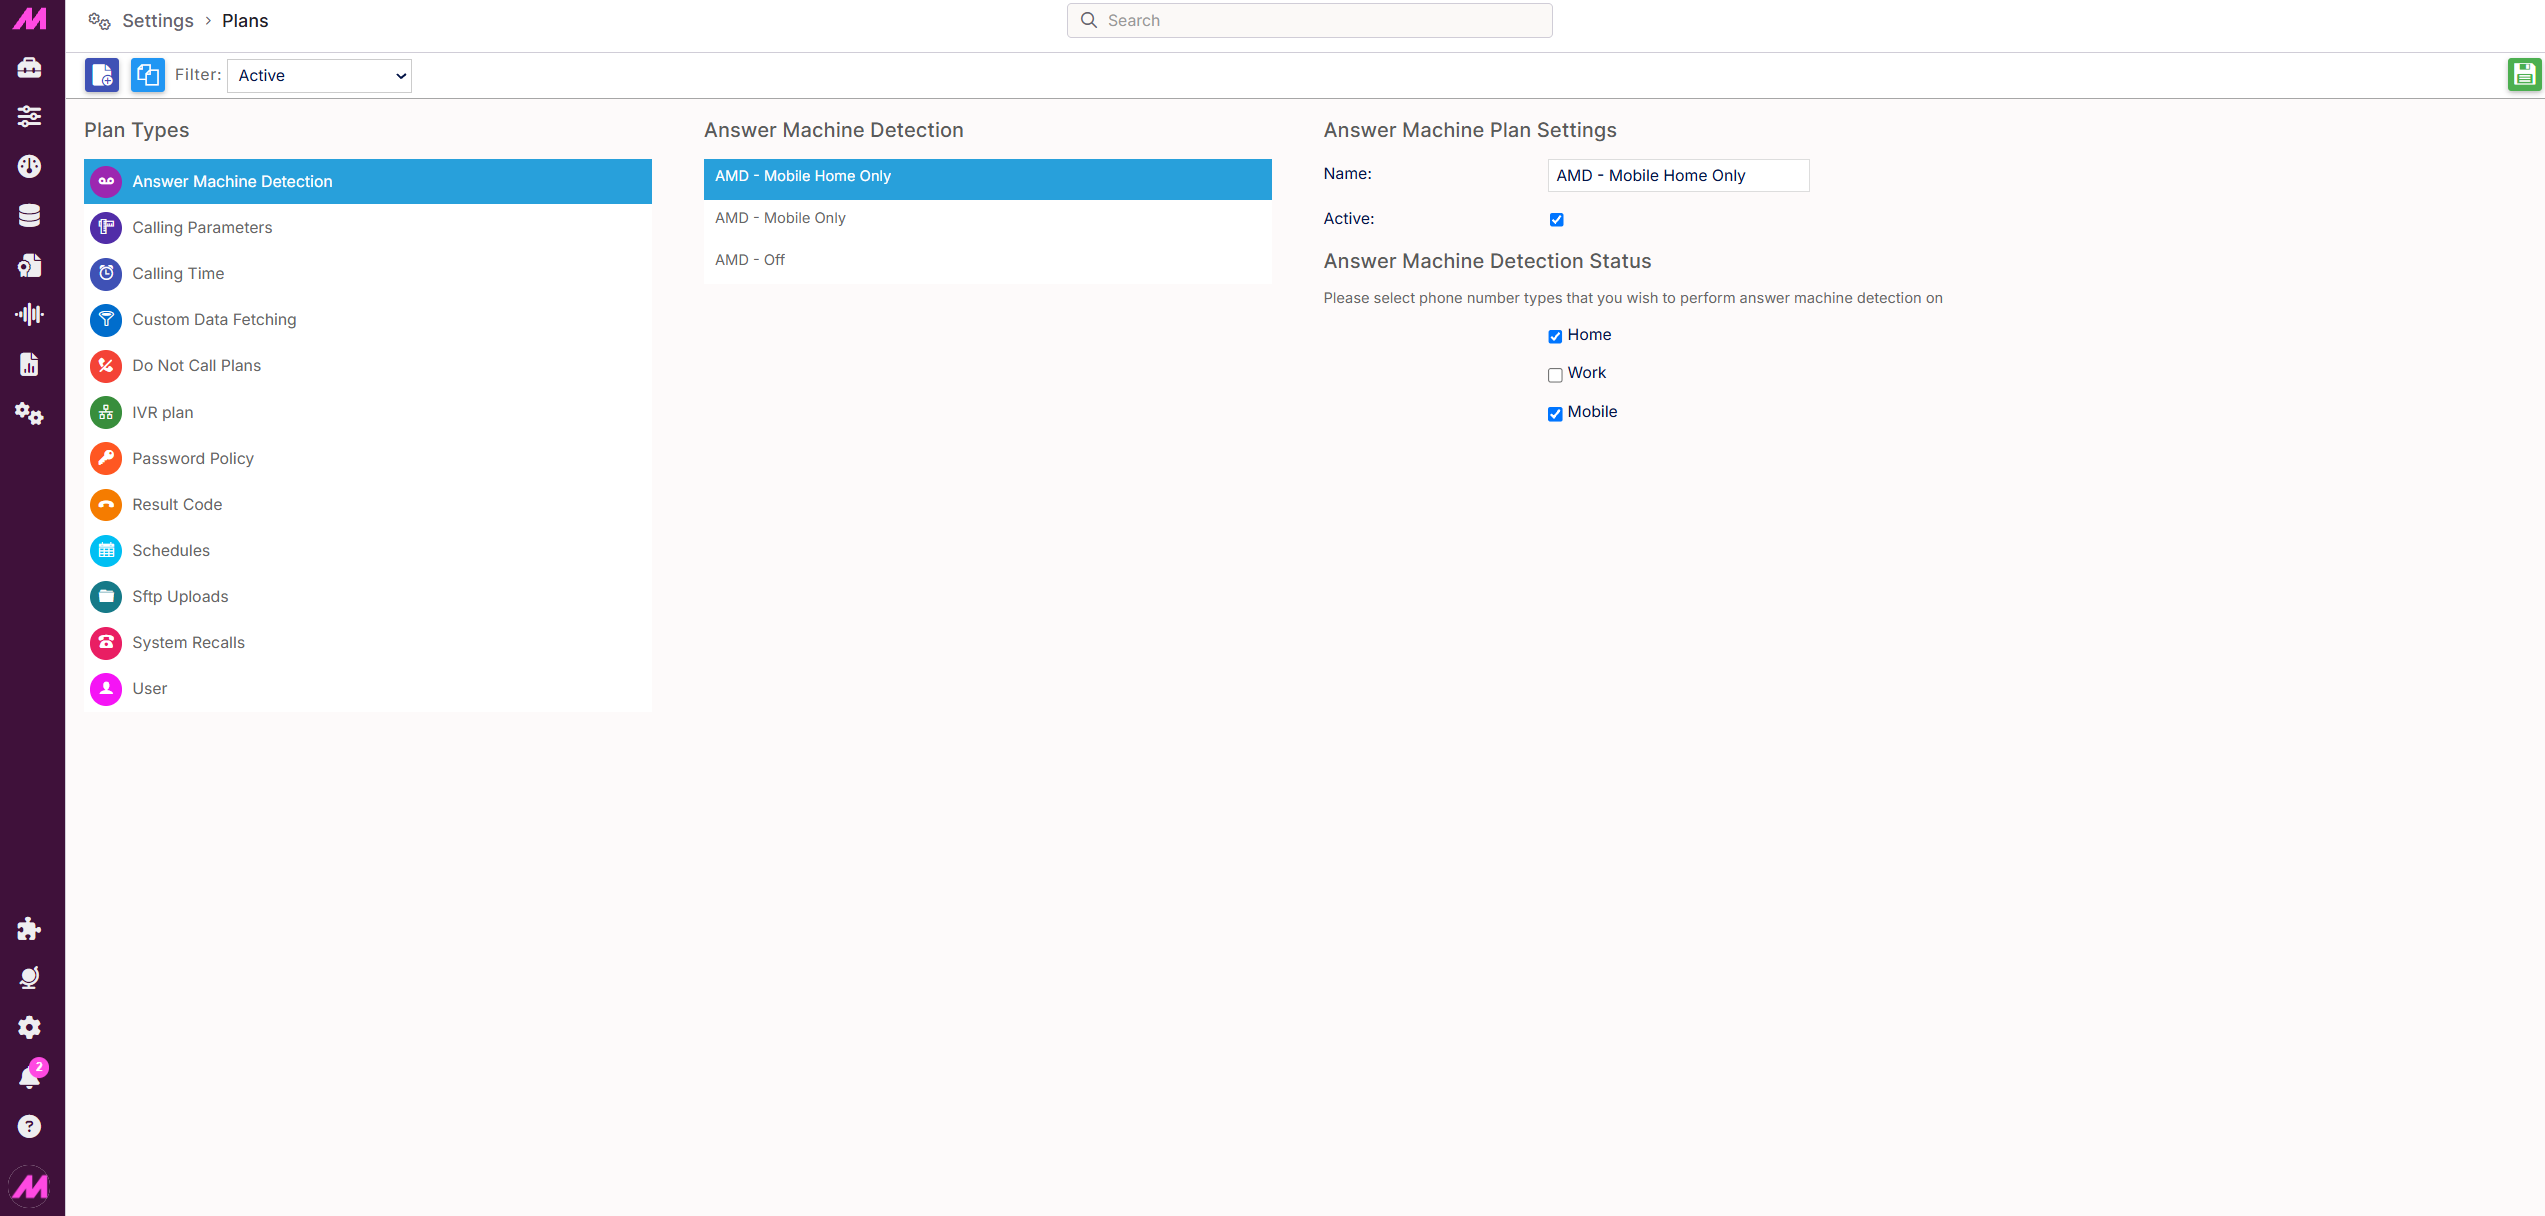Open the certificate document sidebar icon
This screenshot has height=1216, width=2545.
29,265
